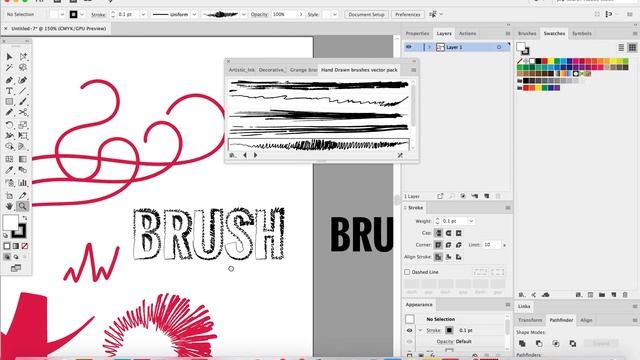Select the Zoom magnifier tool
This screenshot has height=360, width=640.
point(22,207)
